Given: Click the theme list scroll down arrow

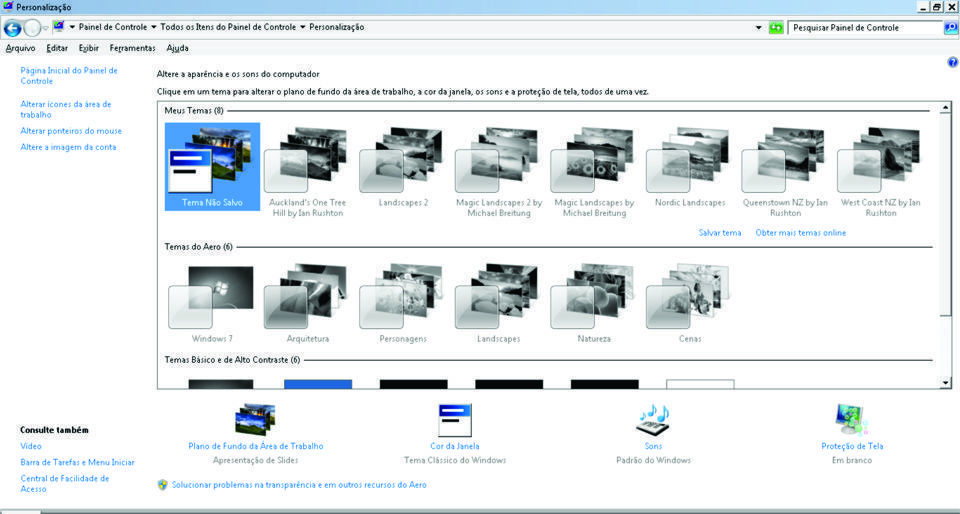Looking at the screenshot, I should 946,382.
